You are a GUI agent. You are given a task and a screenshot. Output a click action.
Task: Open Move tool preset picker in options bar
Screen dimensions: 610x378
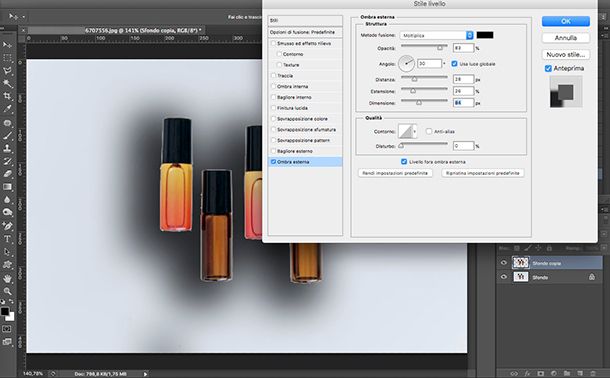24,17
